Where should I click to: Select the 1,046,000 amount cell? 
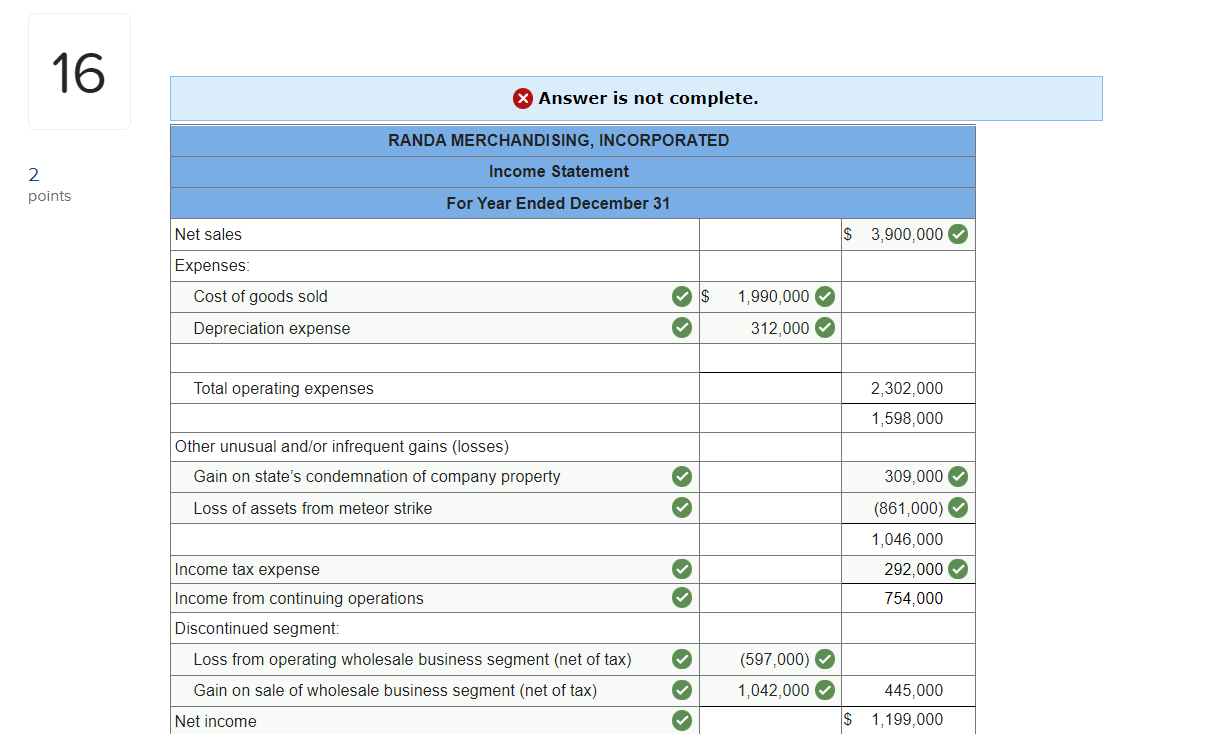[908, 538]
